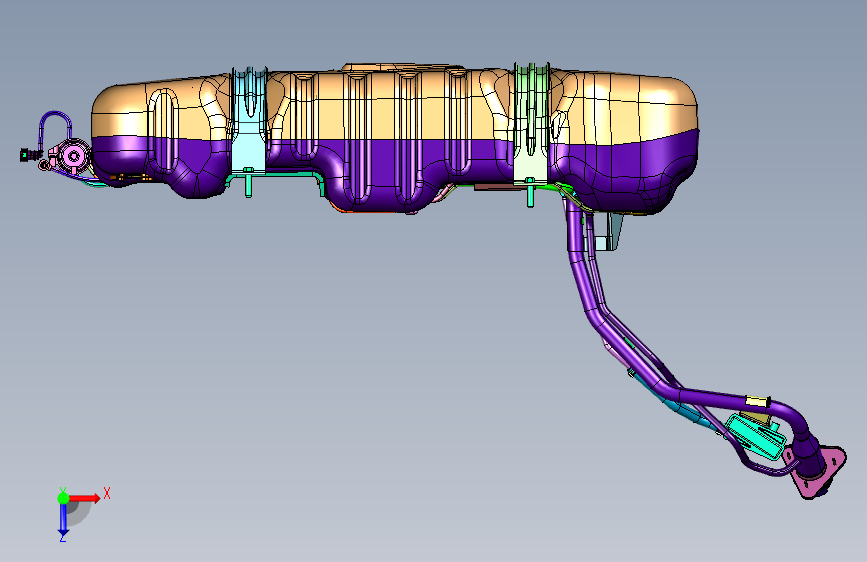Select the pink round valve at tank's left end
The image size is (867, 562).
[74, 155]
